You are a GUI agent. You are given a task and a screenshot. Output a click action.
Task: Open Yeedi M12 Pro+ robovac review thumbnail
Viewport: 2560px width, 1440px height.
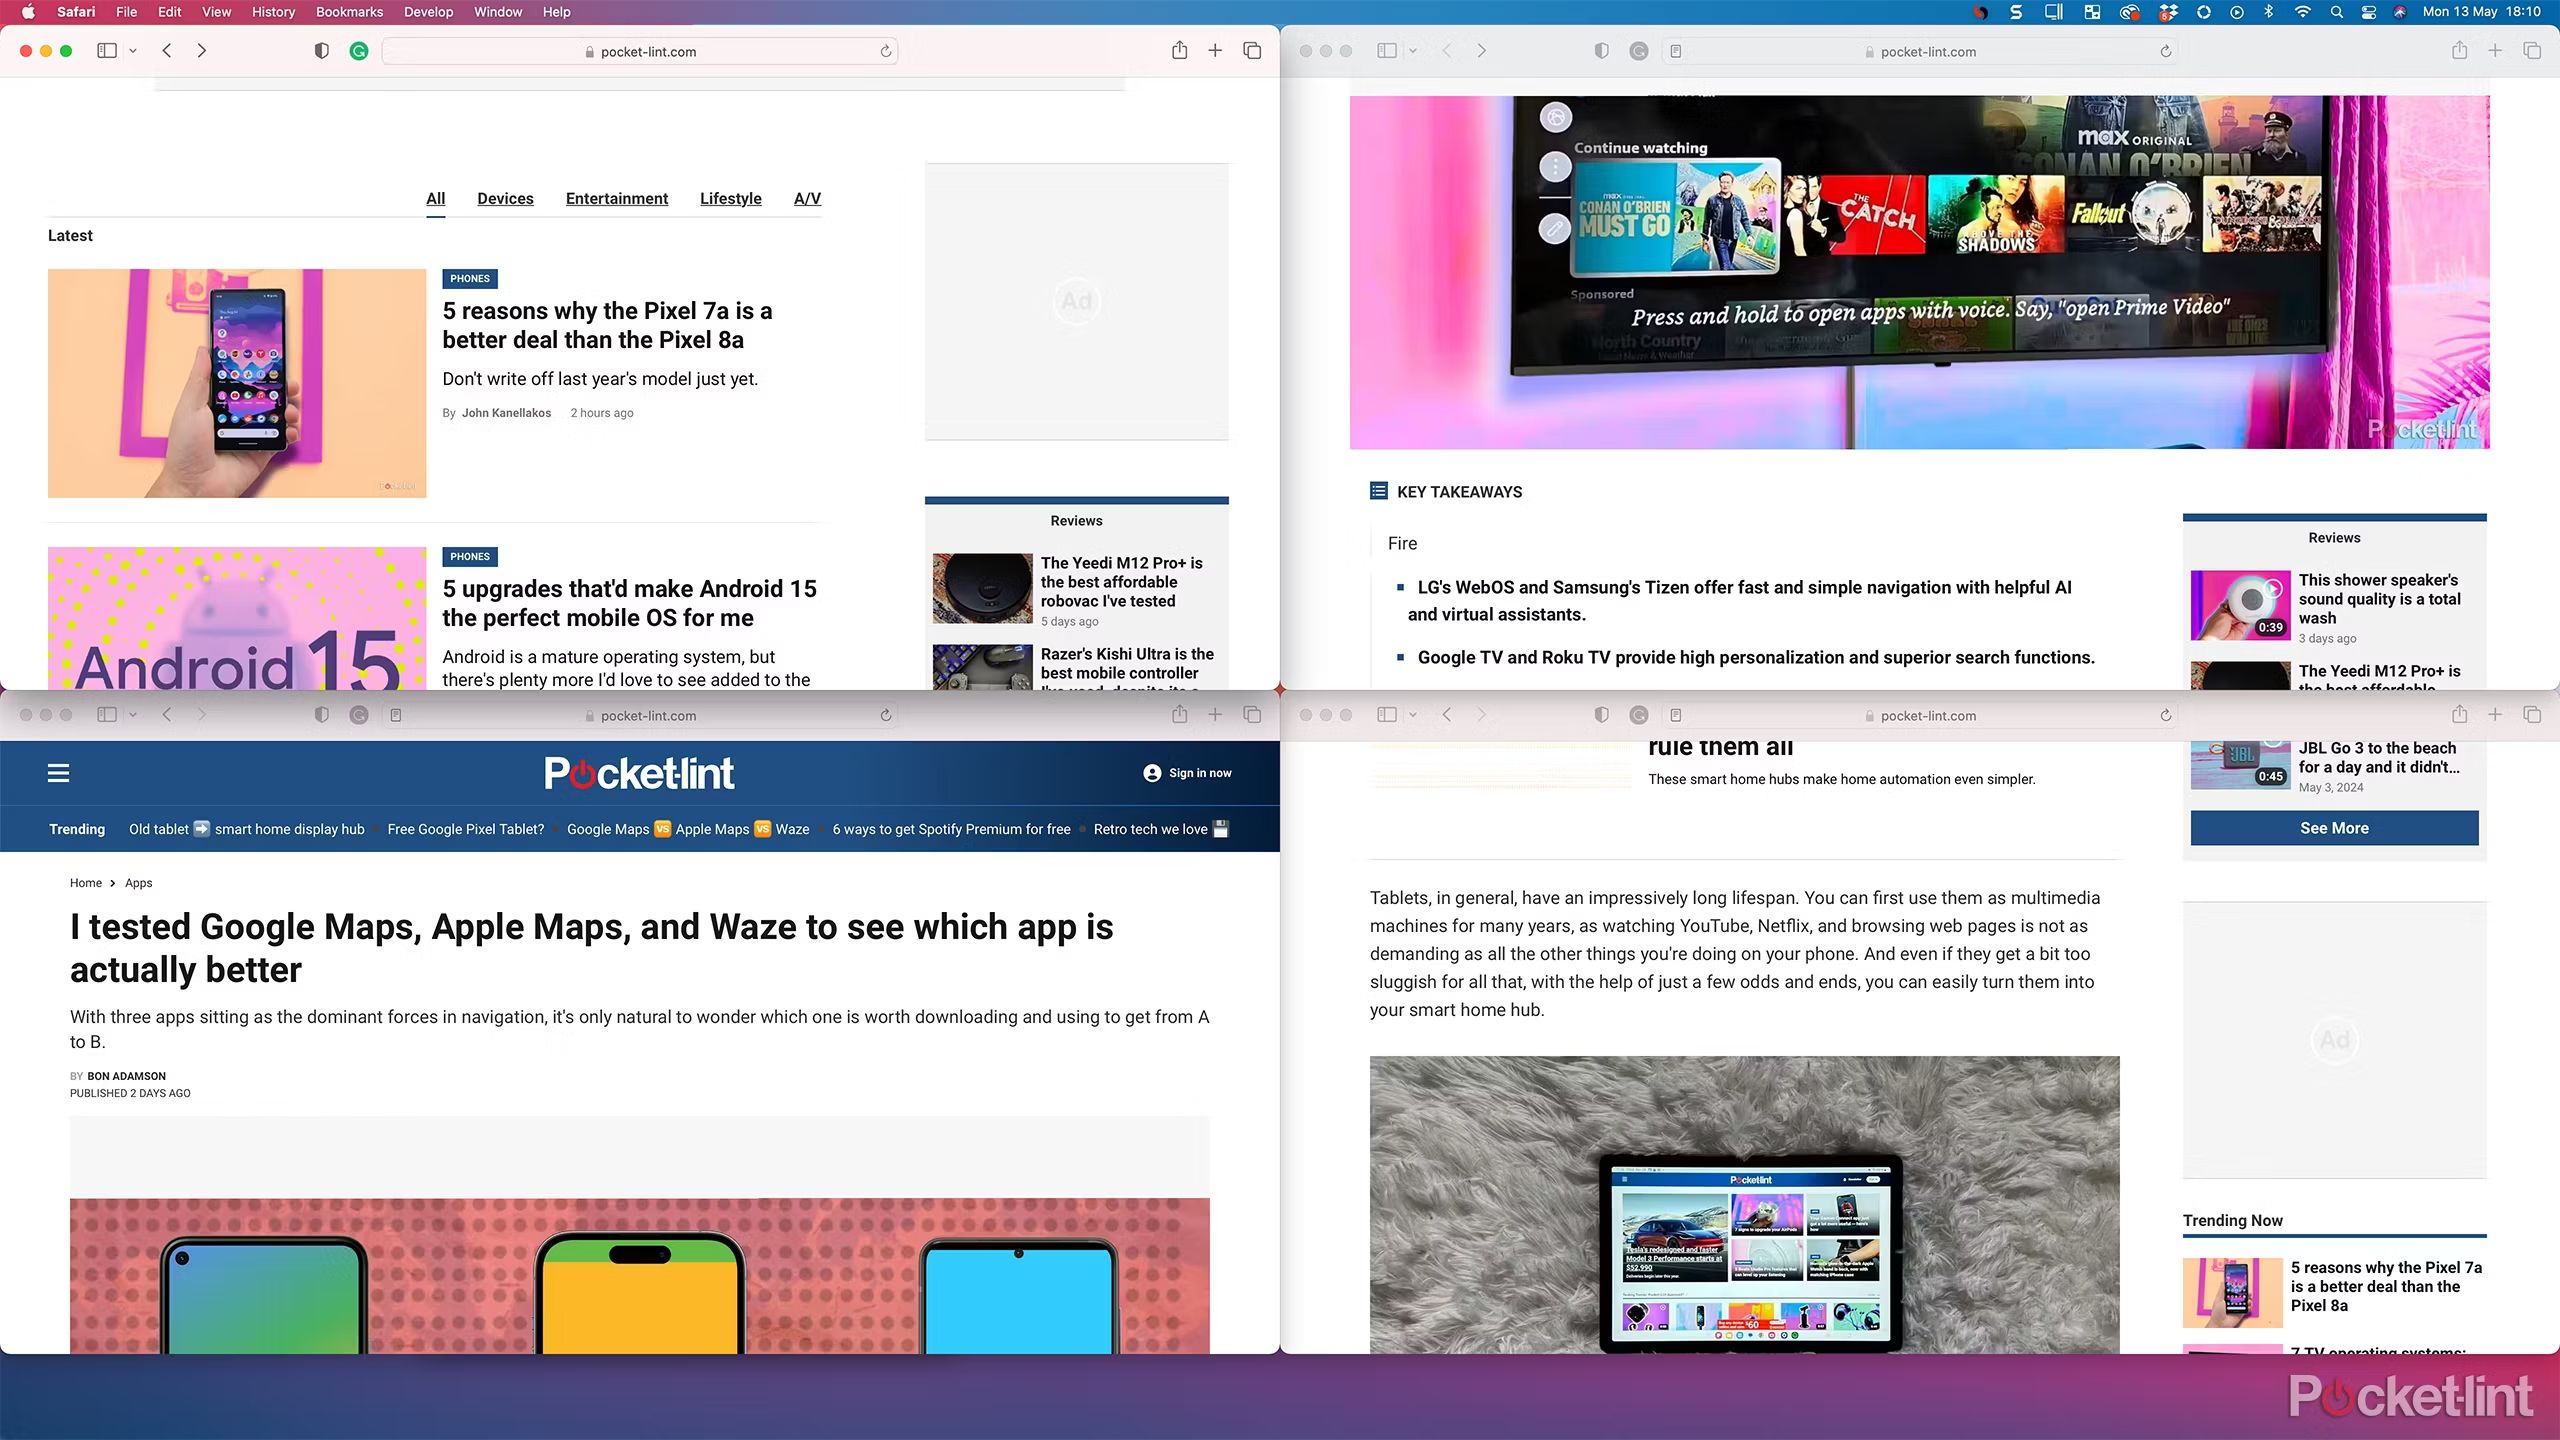click(982, 589)
